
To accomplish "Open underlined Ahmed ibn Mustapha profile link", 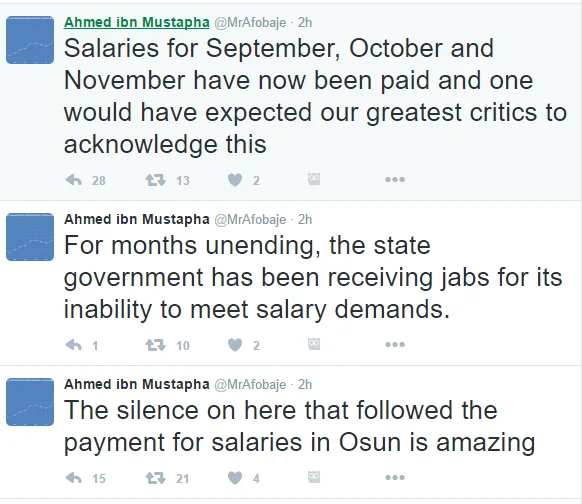I will tap(137, 22).
